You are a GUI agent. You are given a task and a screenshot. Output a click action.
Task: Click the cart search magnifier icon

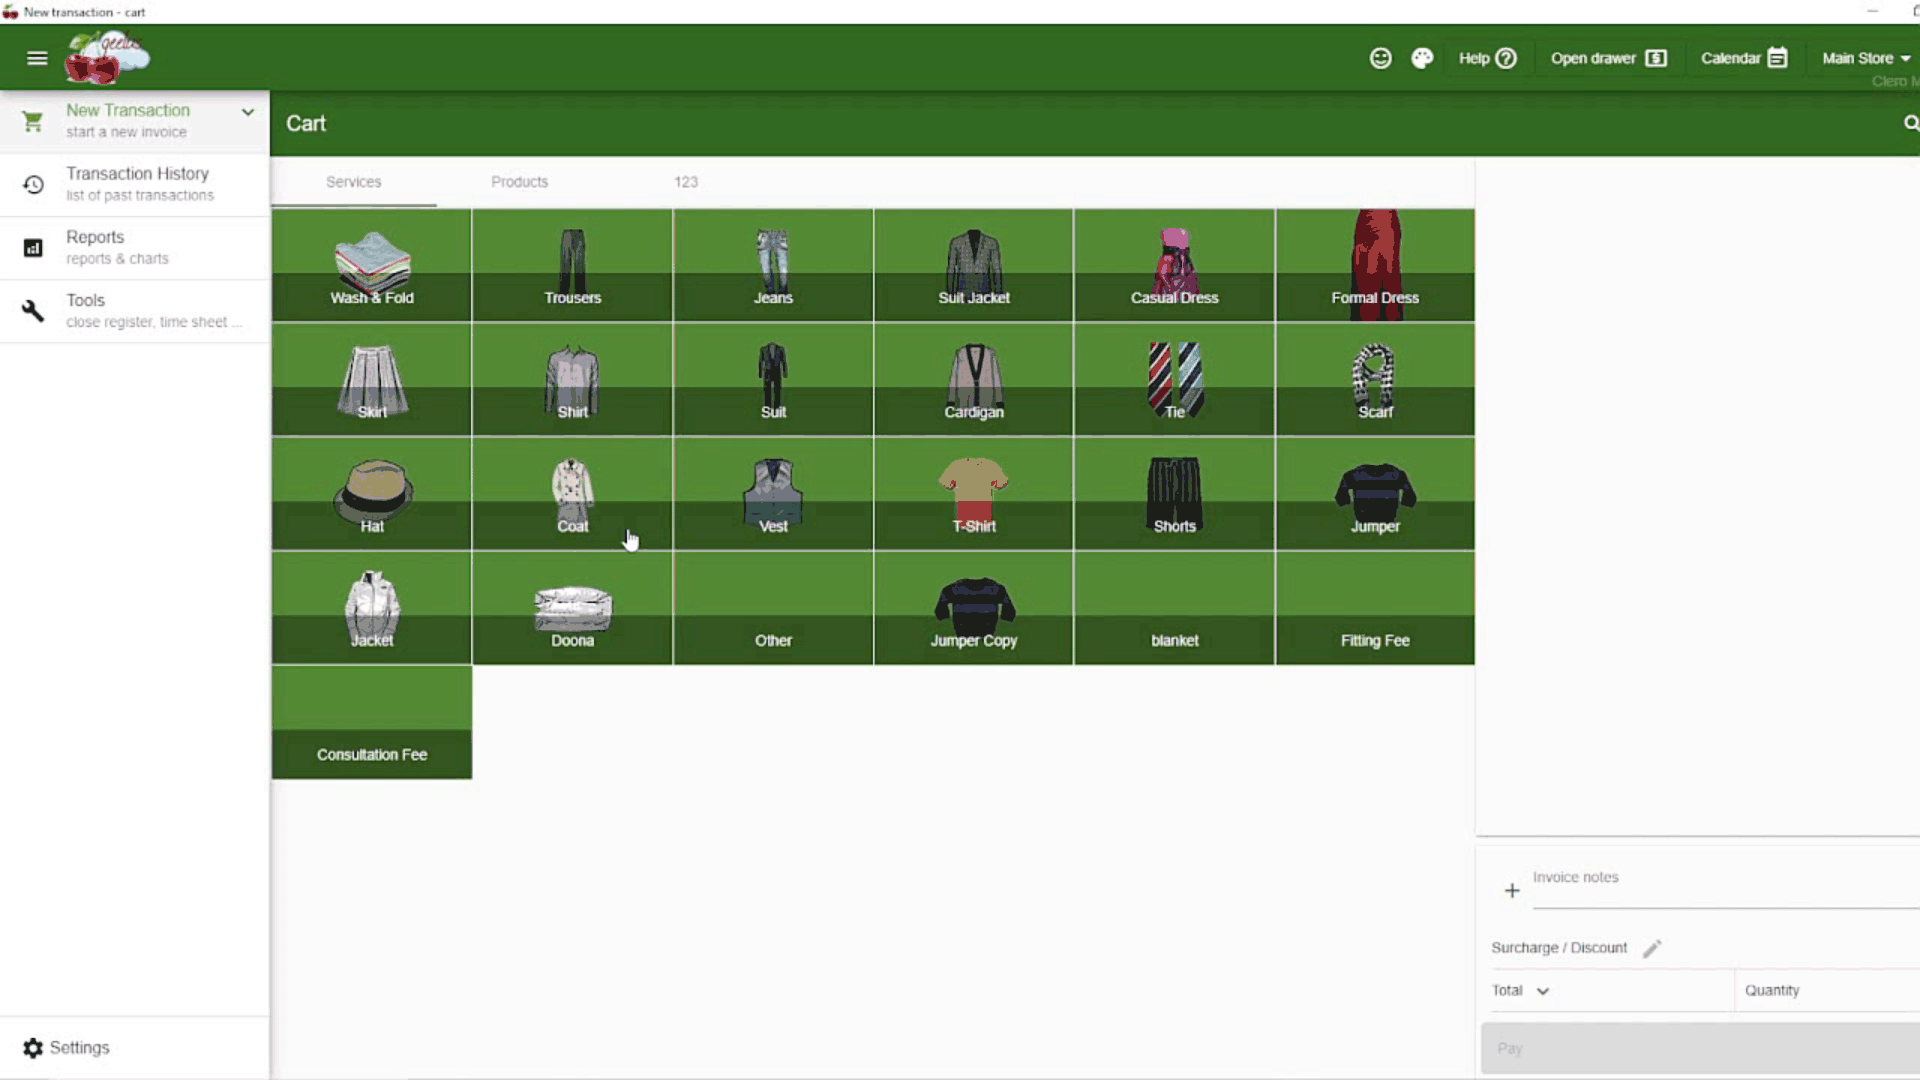point(1910,123)
